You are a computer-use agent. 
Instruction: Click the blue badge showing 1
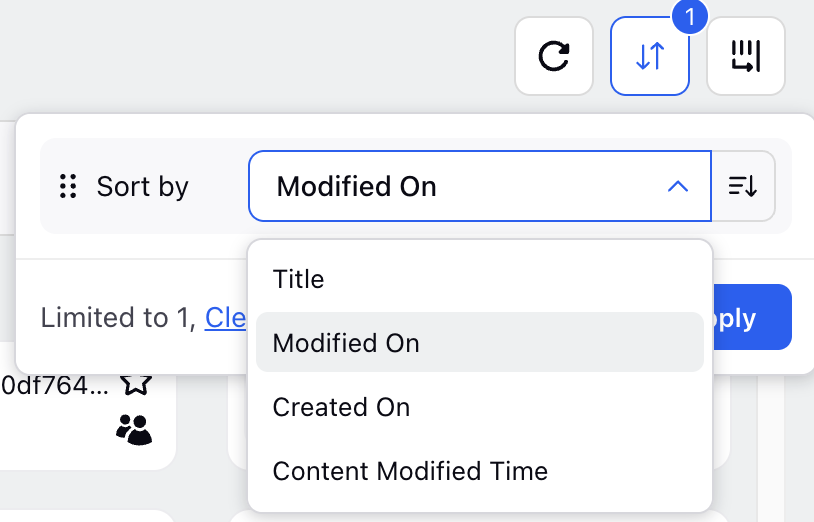690,17
